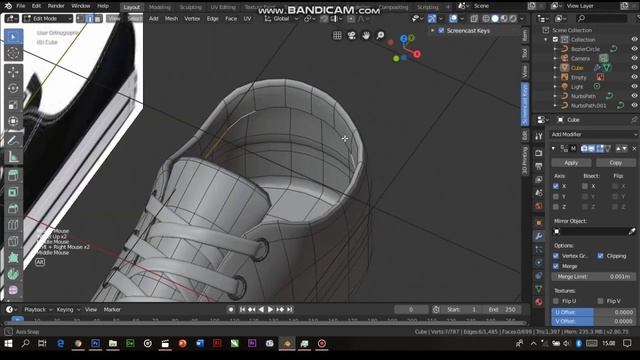Toggle the Merge option
Image resolution: width=640 pixels, height=360 pixels.
[x=556, y=266]
